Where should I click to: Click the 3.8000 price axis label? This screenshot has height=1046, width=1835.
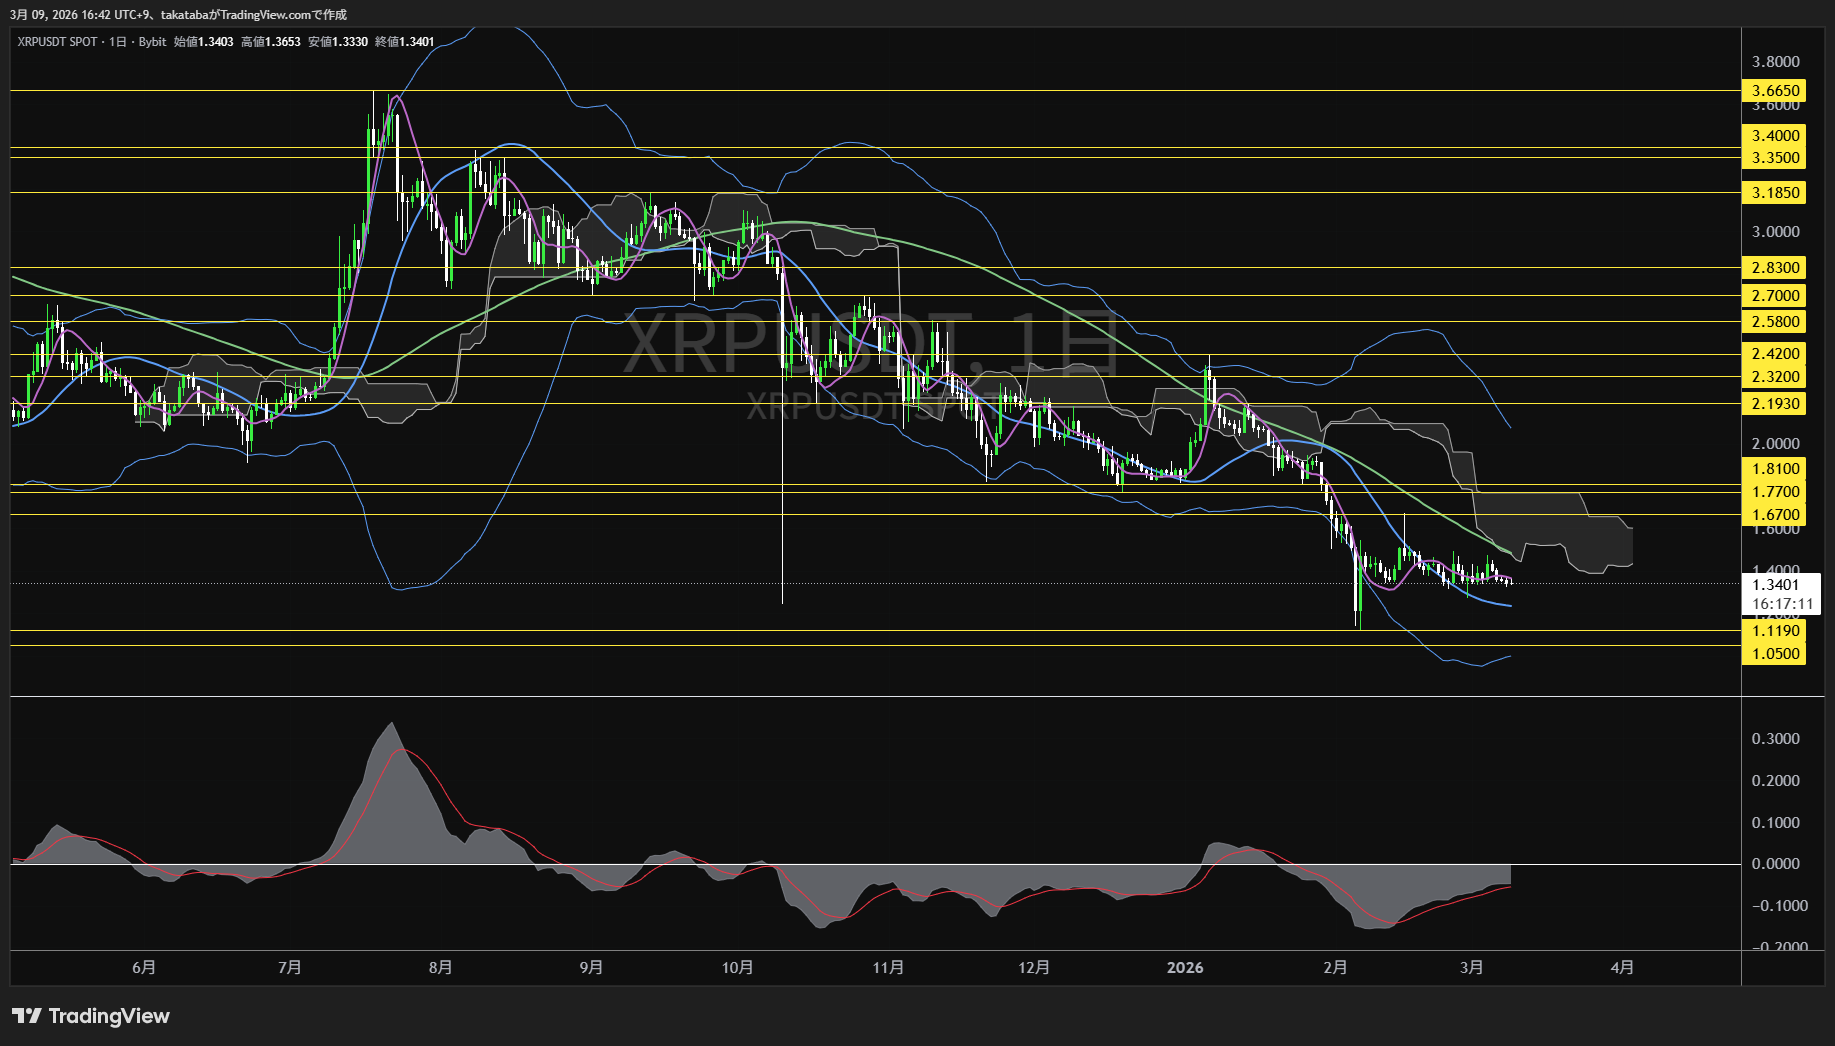point(1775,62)
